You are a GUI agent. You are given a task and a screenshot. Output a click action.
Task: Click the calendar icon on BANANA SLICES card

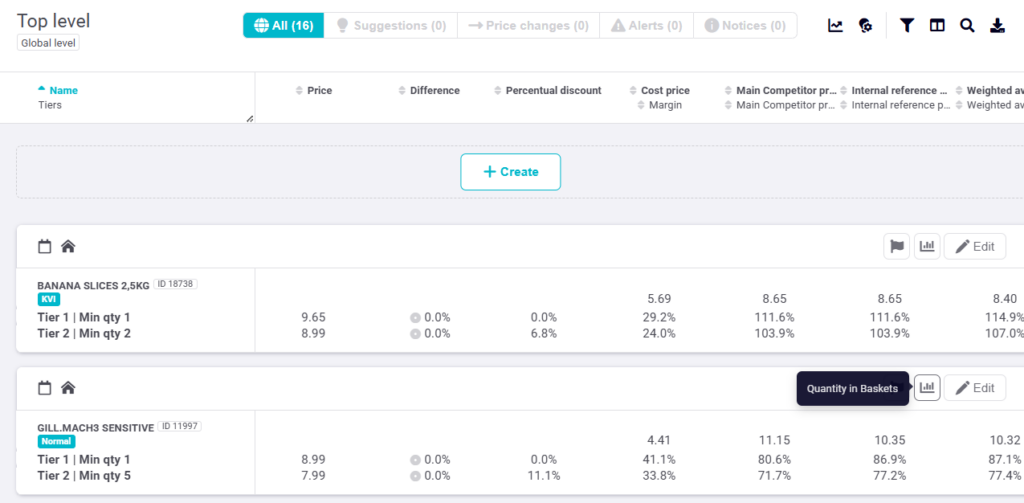coord(44,246)
